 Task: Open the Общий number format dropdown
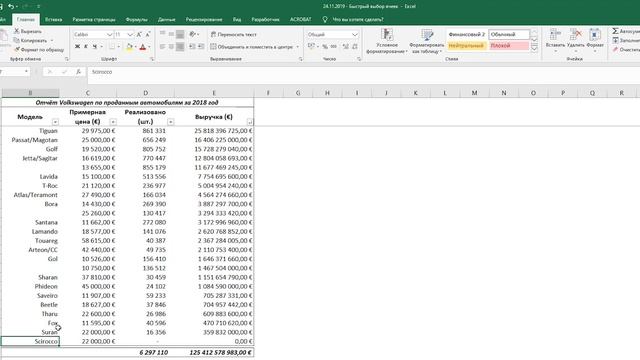(x=354, y=35)
